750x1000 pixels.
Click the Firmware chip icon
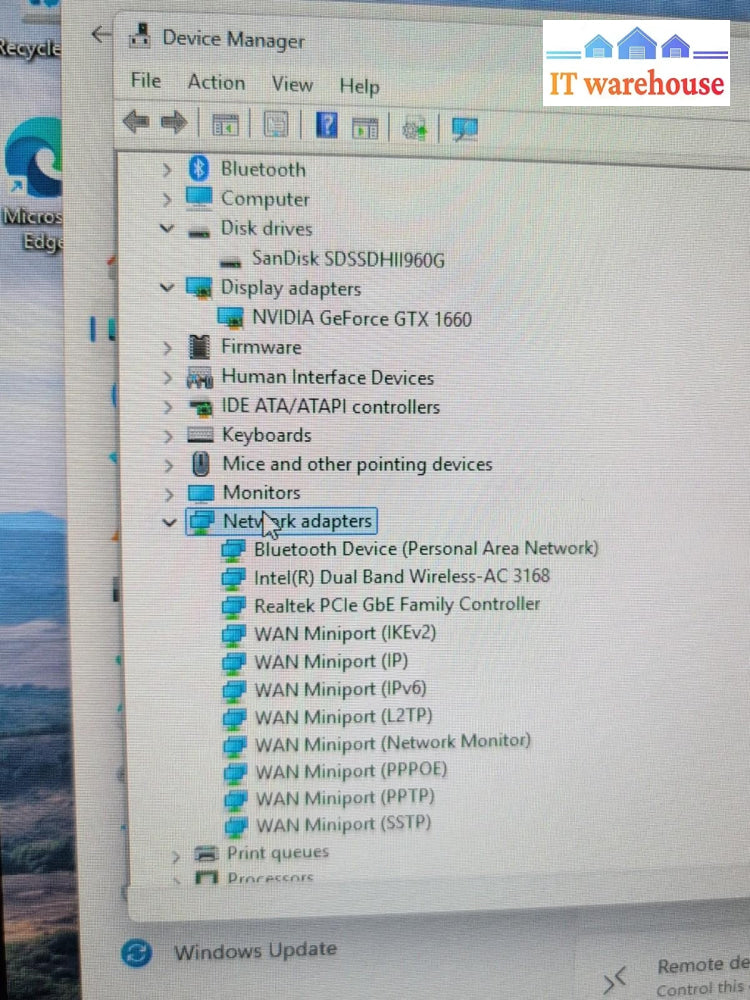[200, 347]
